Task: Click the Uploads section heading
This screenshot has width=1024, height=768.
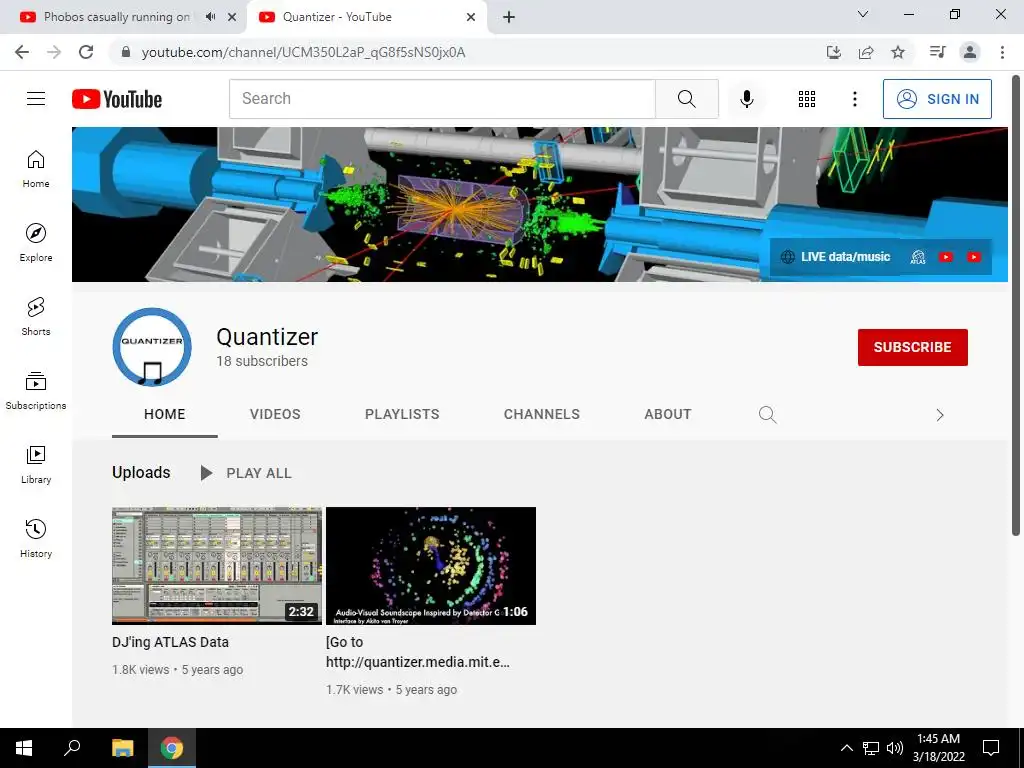Action: pyautogui.click(x=141, y=472)
